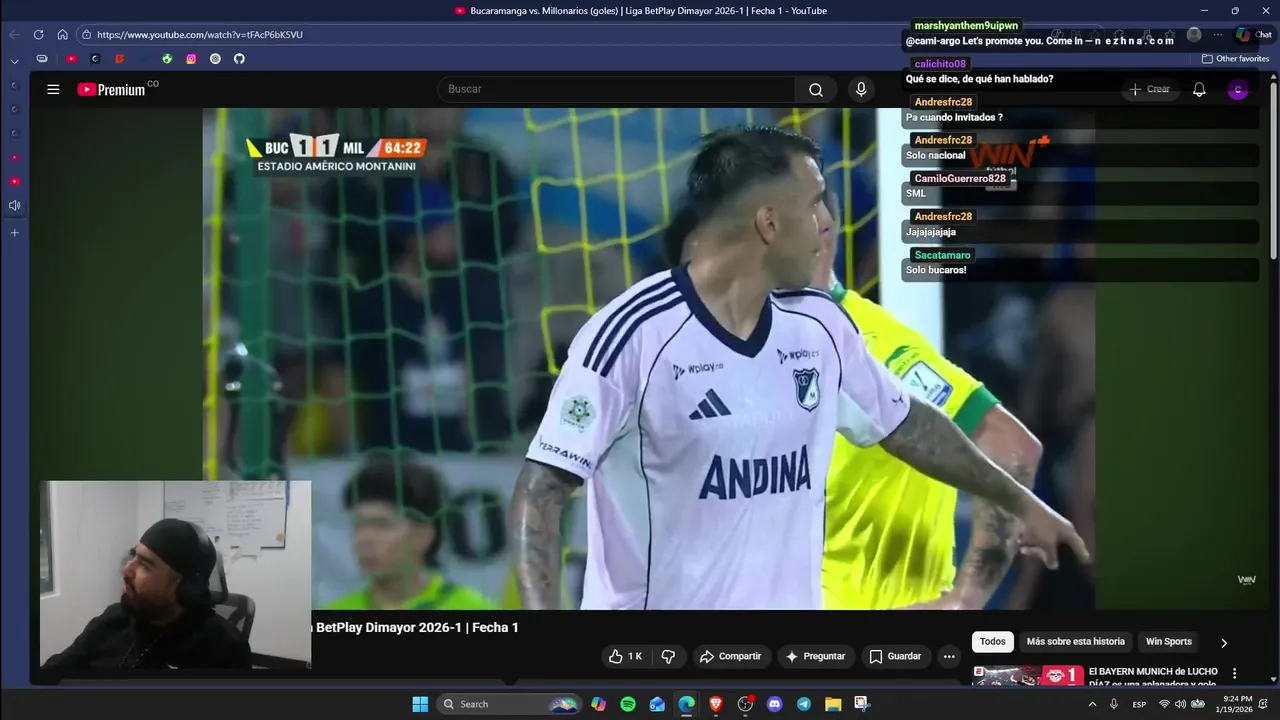This screenshot has width=1280, height=720.
Task: Toggle the ESP input language indicator
Action: [x=1139, y=704]
